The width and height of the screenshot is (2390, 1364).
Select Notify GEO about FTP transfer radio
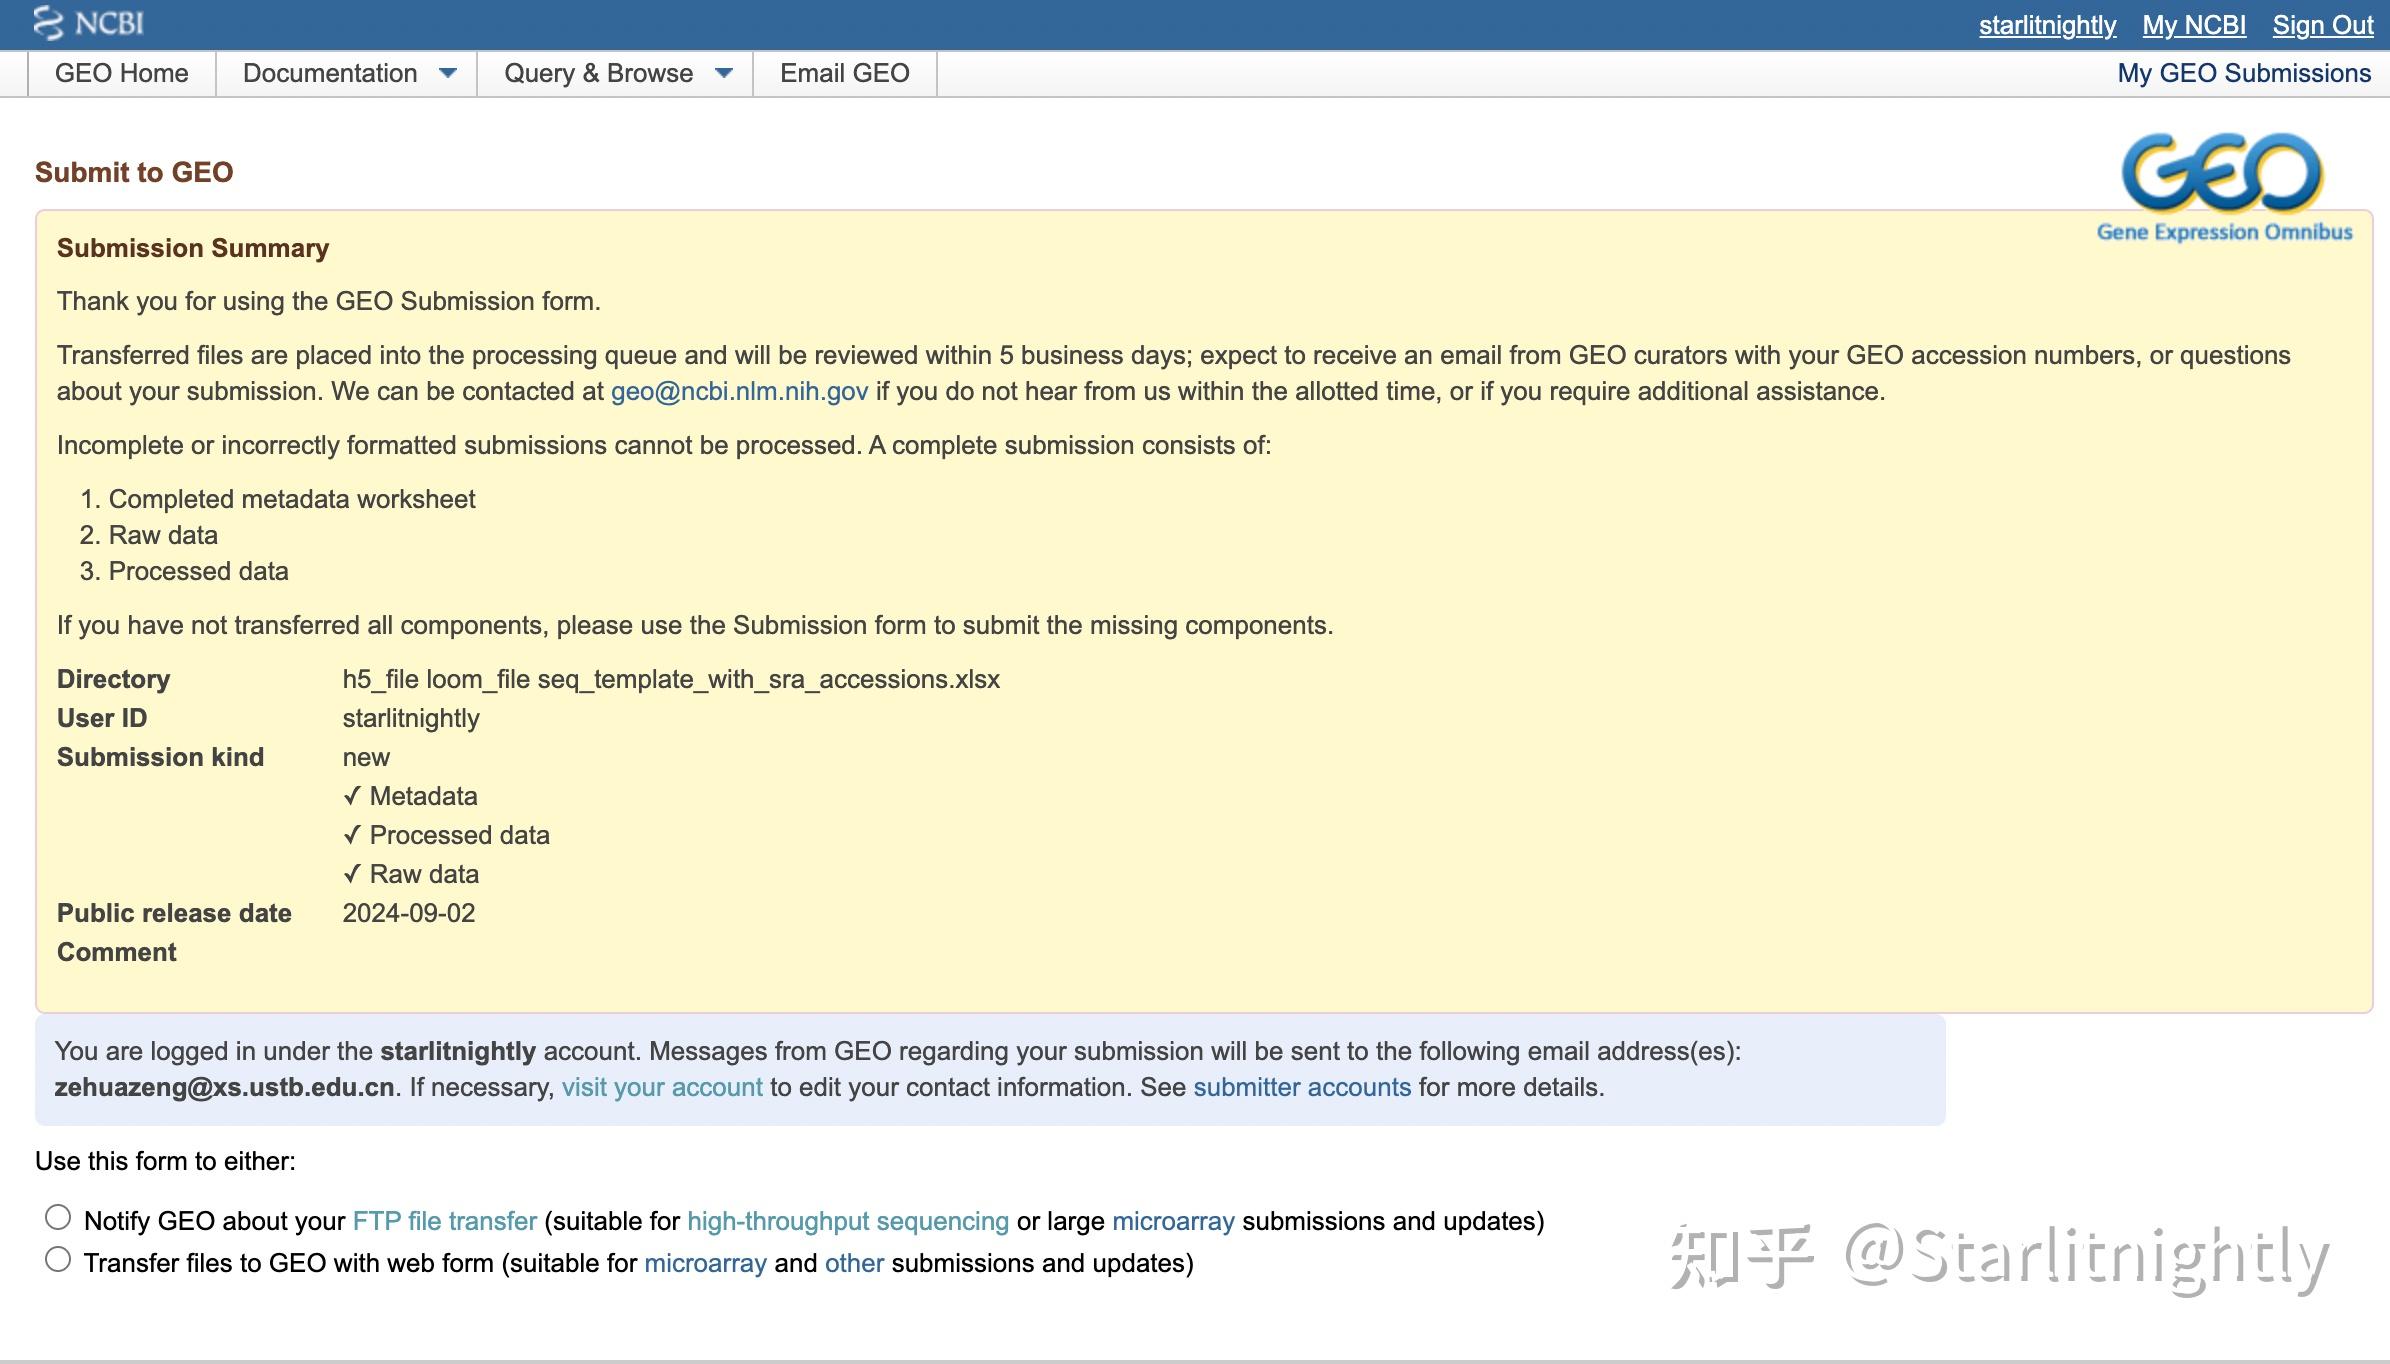58,1217
